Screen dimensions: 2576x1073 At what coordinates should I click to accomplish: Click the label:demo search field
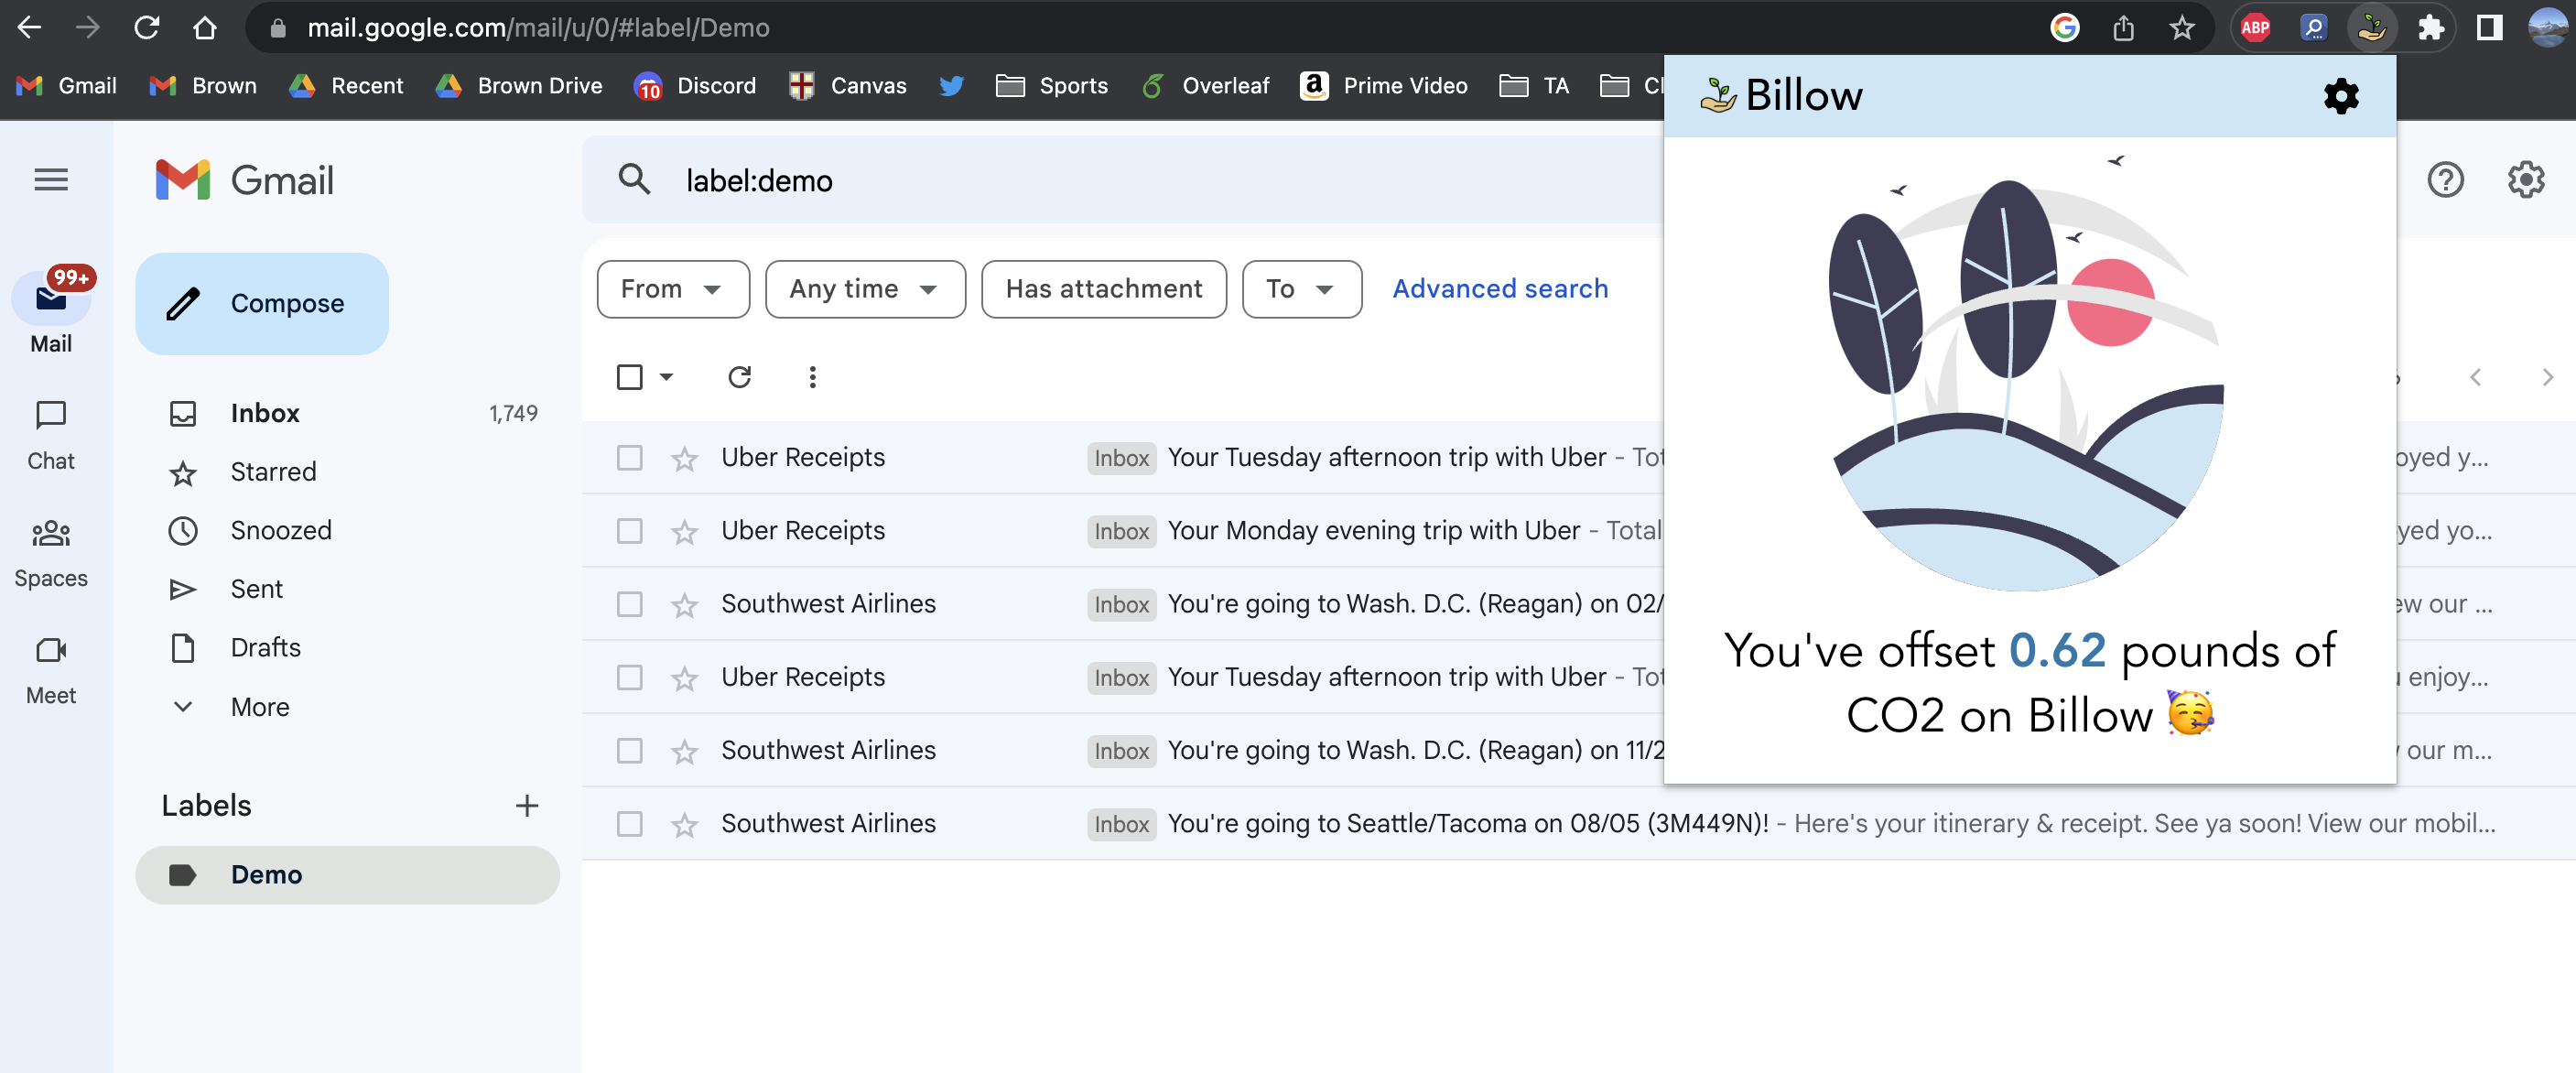tap(1100, 181)
